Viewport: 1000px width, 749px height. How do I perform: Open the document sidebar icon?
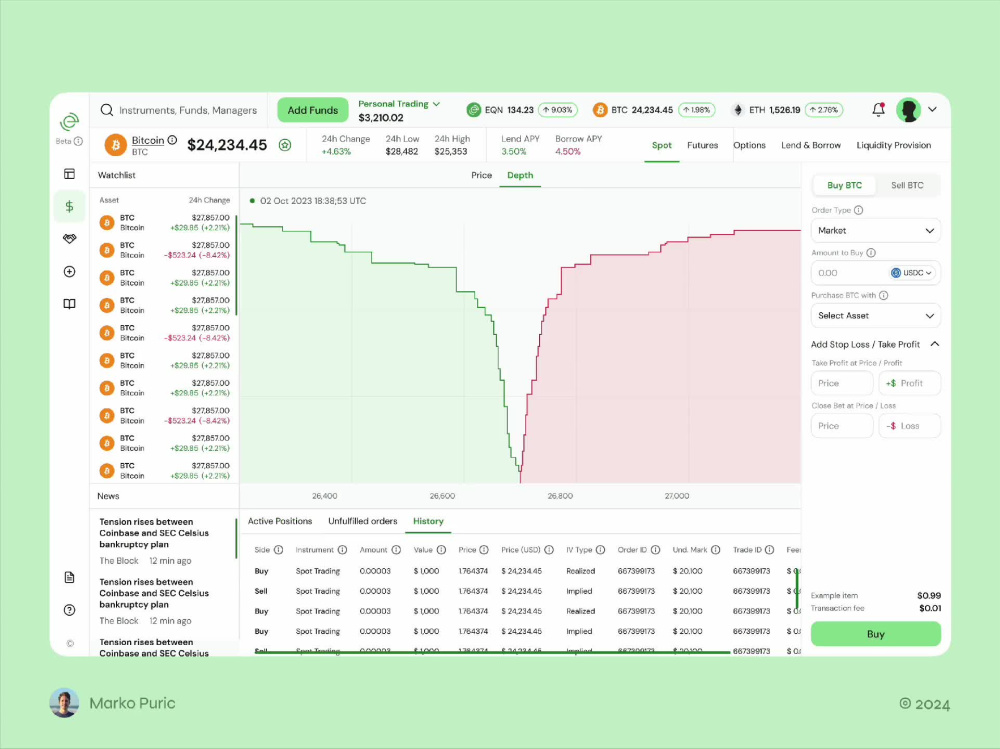pyautogui.click(x=70, y=577)
